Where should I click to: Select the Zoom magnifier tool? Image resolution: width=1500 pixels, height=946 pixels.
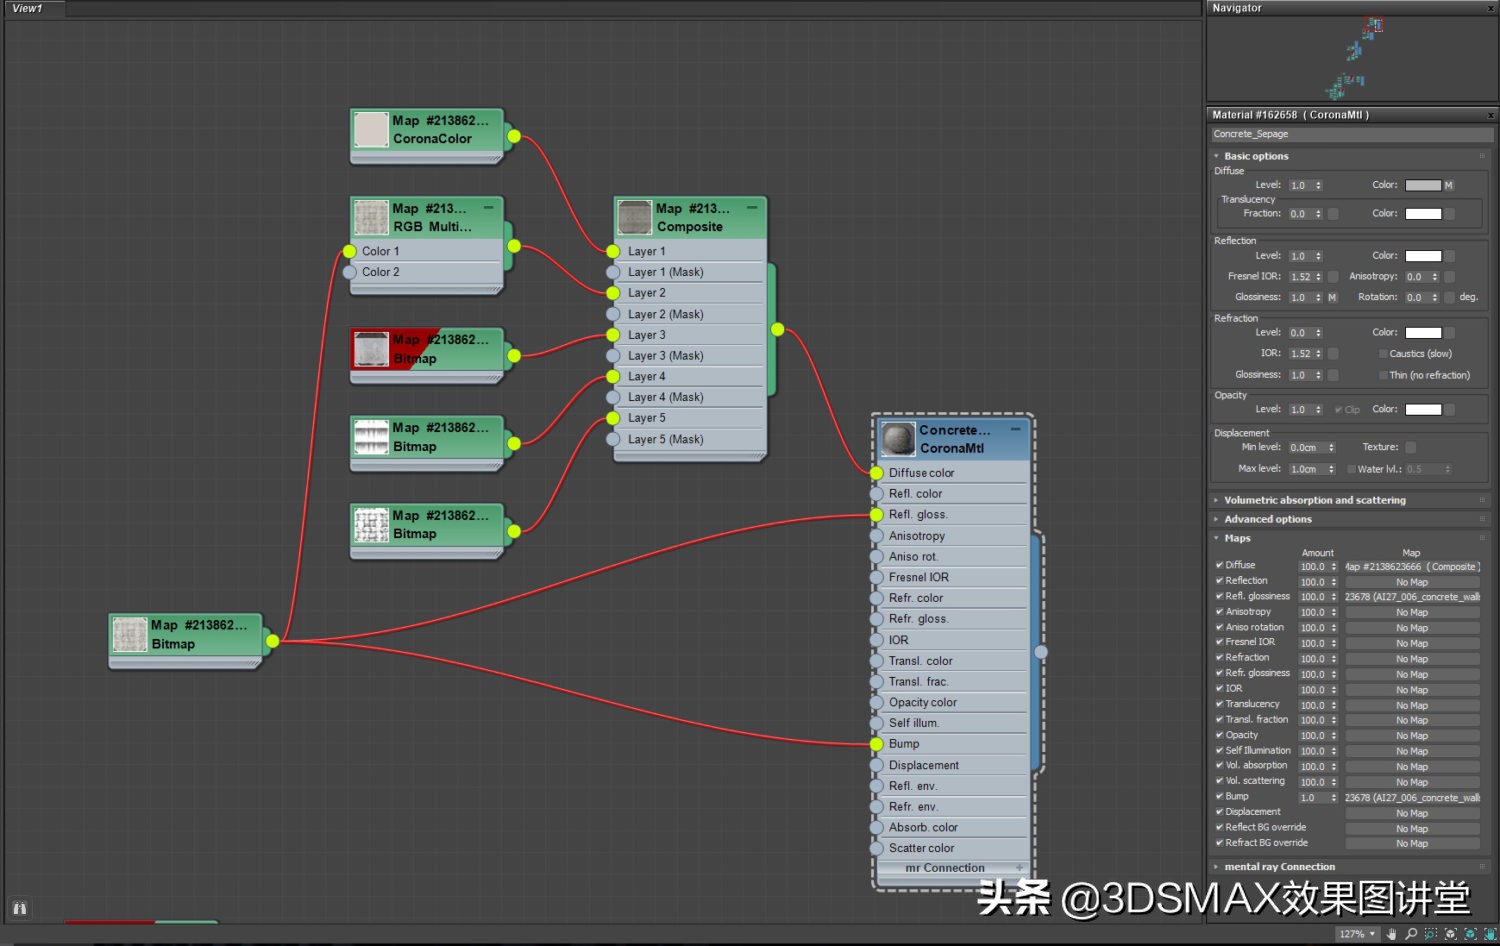pyautogui.click(x=1411, y=934)
